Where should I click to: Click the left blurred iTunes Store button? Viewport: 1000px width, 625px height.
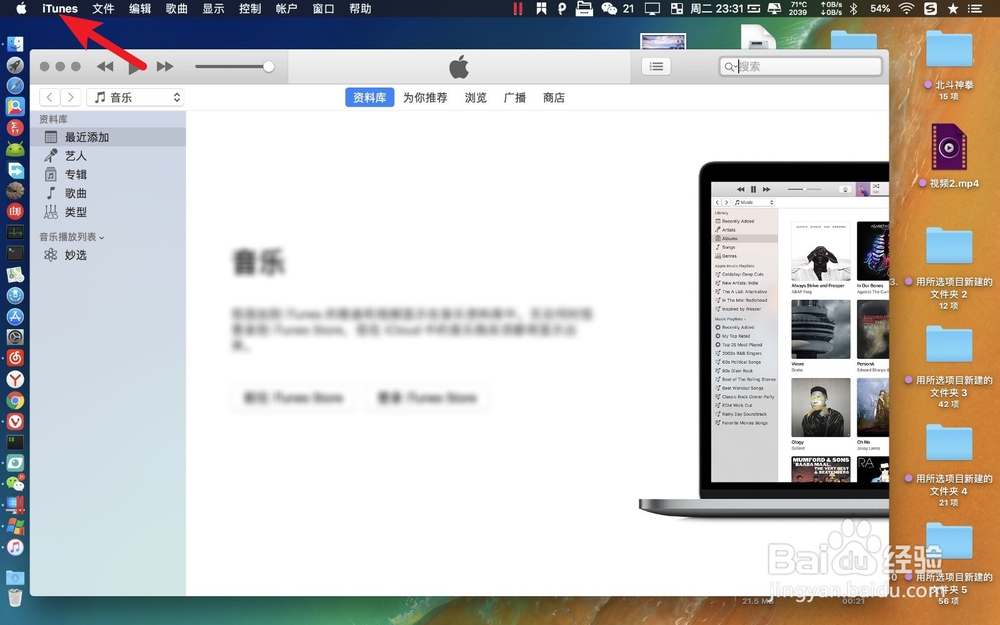pyautogui.click(x=293, y=398)
